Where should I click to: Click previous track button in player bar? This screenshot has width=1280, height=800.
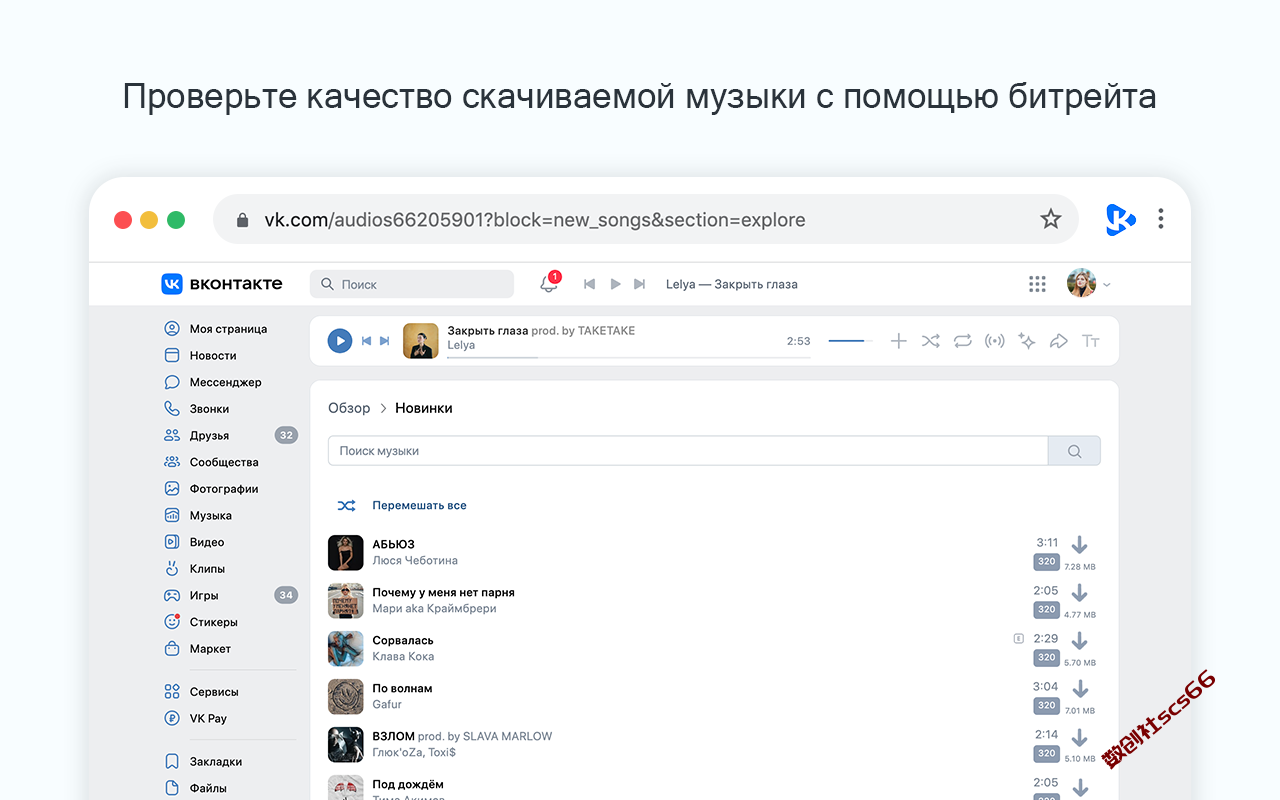[x=366, y=341]
